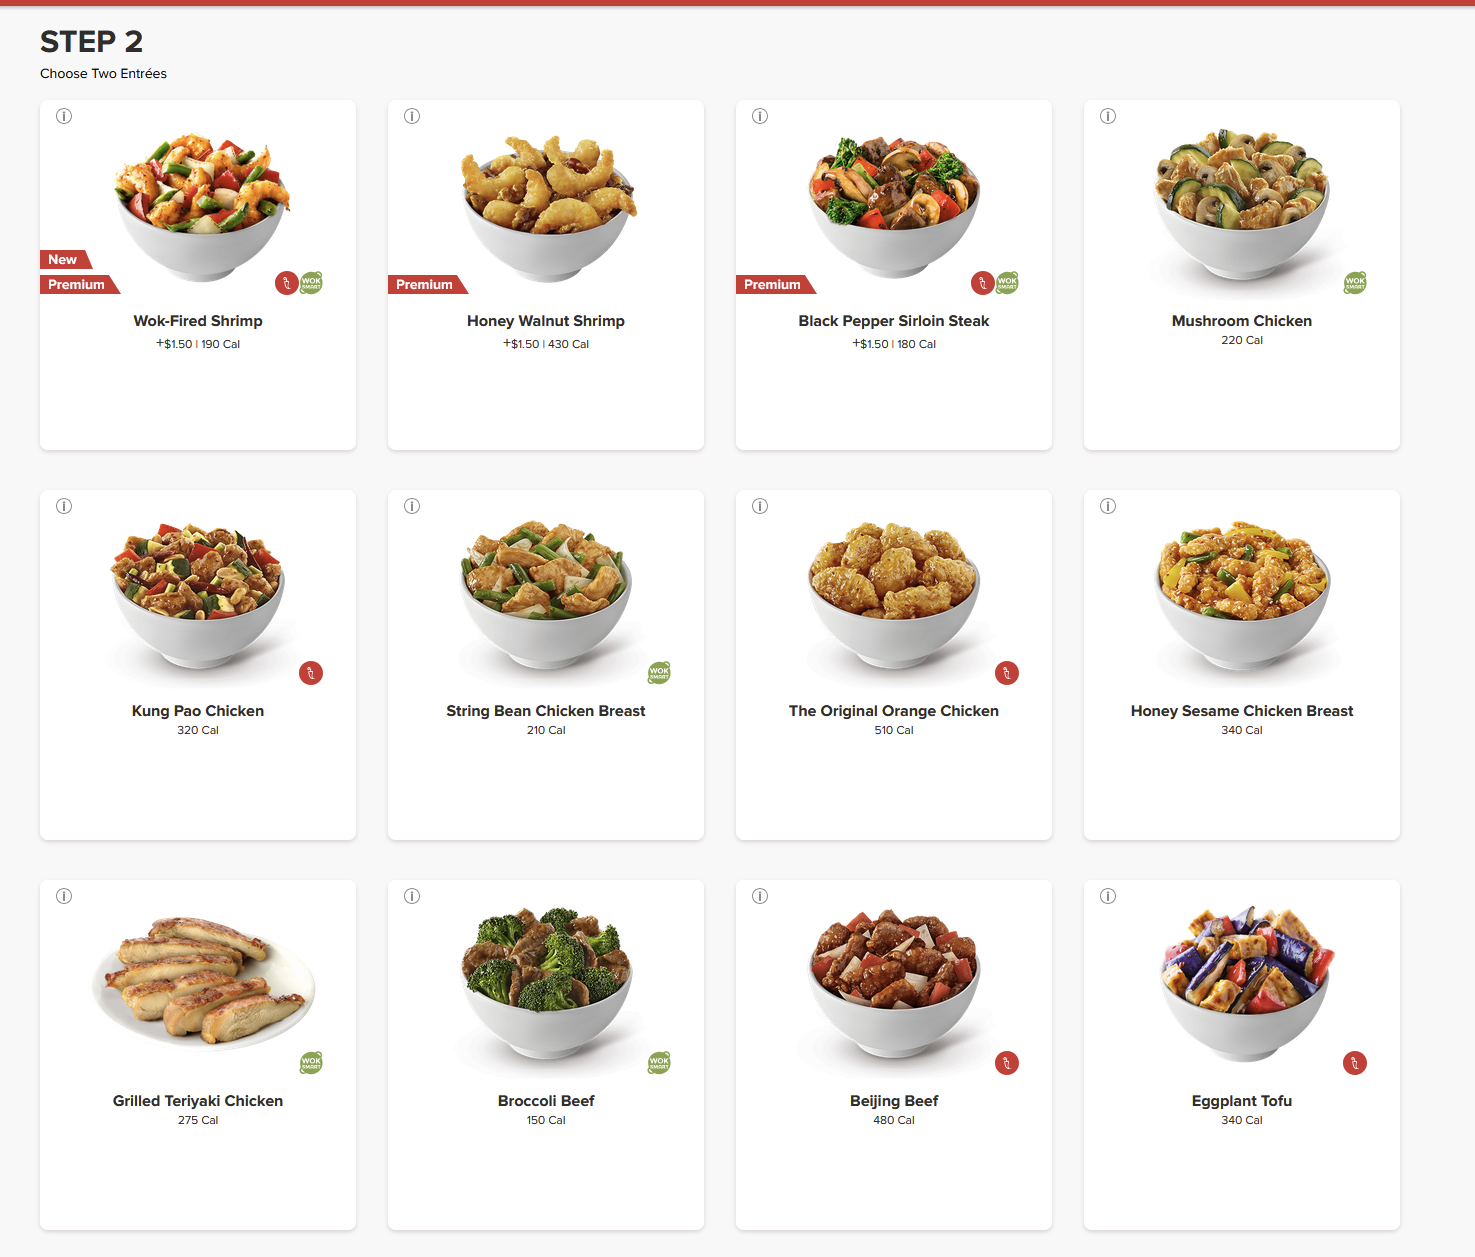Open info icon on Eggplant Tofu card
The height and width of the screenshot is (1257, 1475).
(x=1108, y=896)
